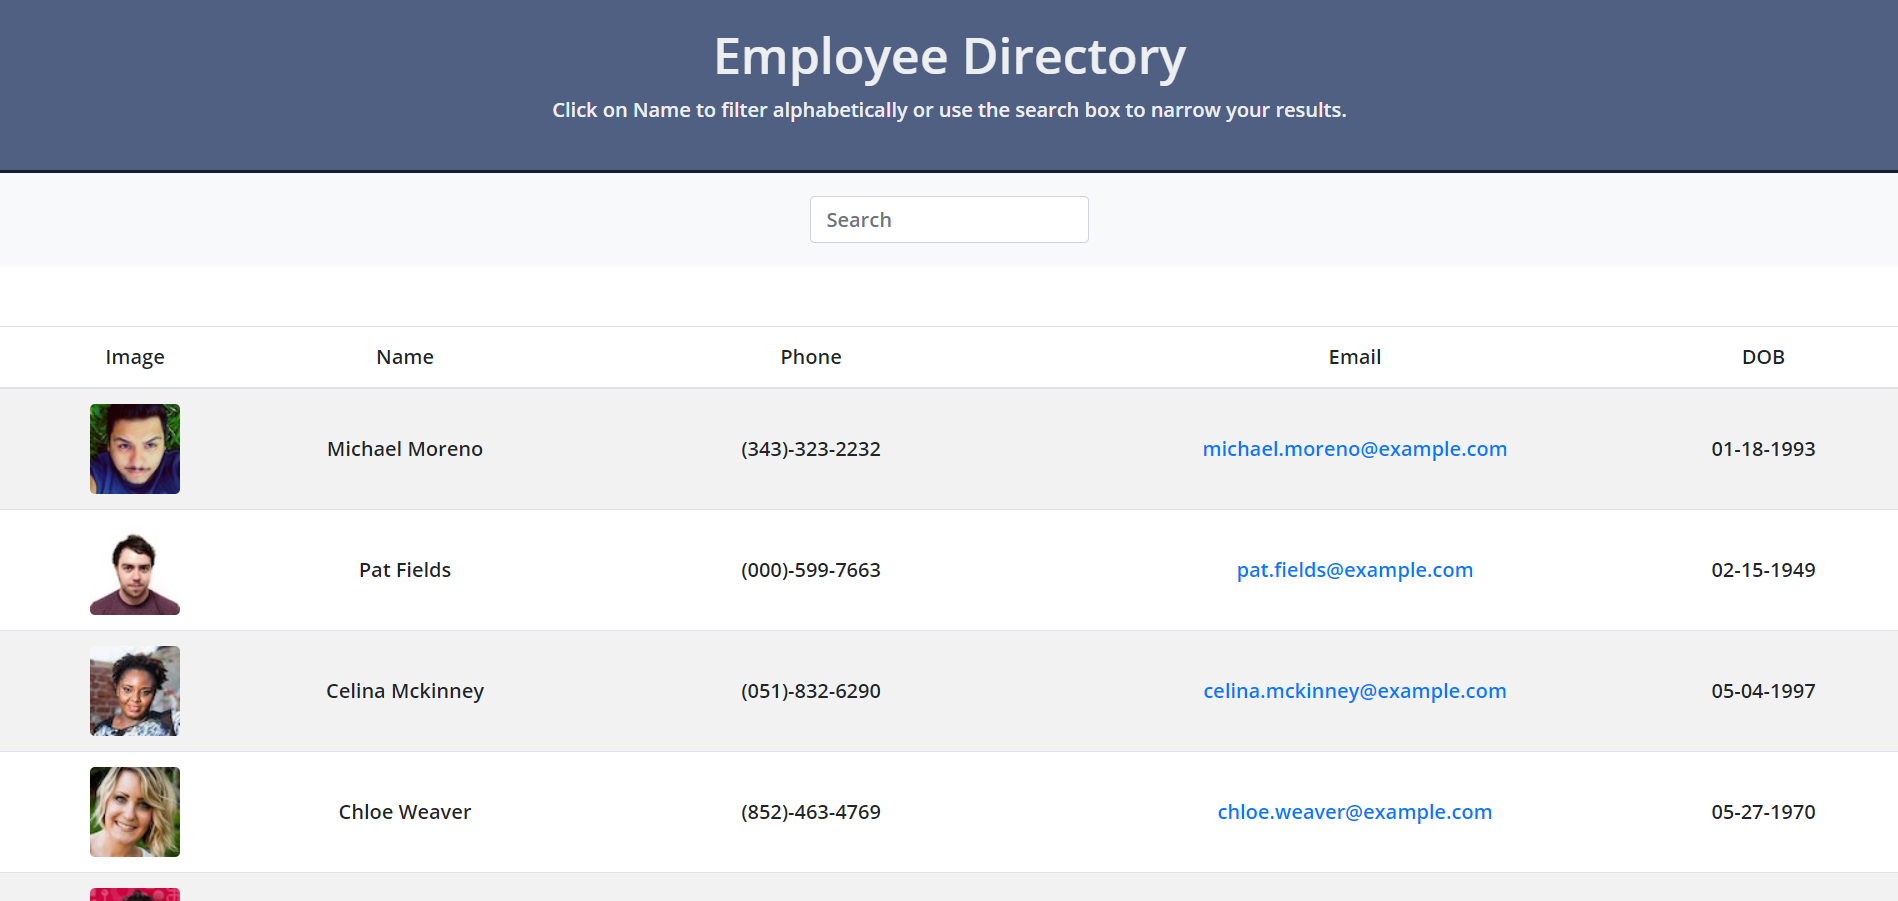Click the partially visible photo at page bottom

[x=134, y=894]
